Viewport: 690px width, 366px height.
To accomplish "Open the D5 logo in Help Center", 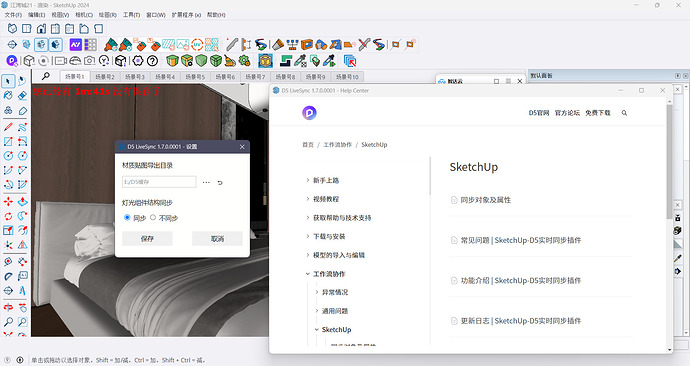I will (x=309, y=113).
